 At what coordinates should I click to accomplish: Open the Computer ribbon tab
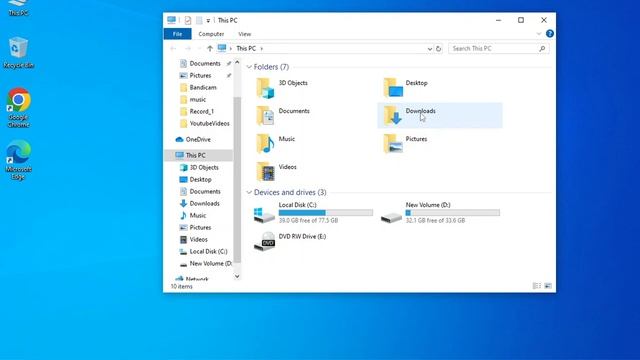tap(211, 34)
